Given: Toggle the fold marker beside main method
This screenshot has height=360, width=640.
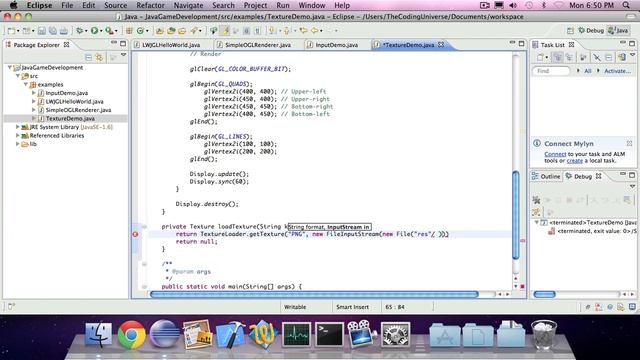Looking at the screenshot, I should click(144, 287).
